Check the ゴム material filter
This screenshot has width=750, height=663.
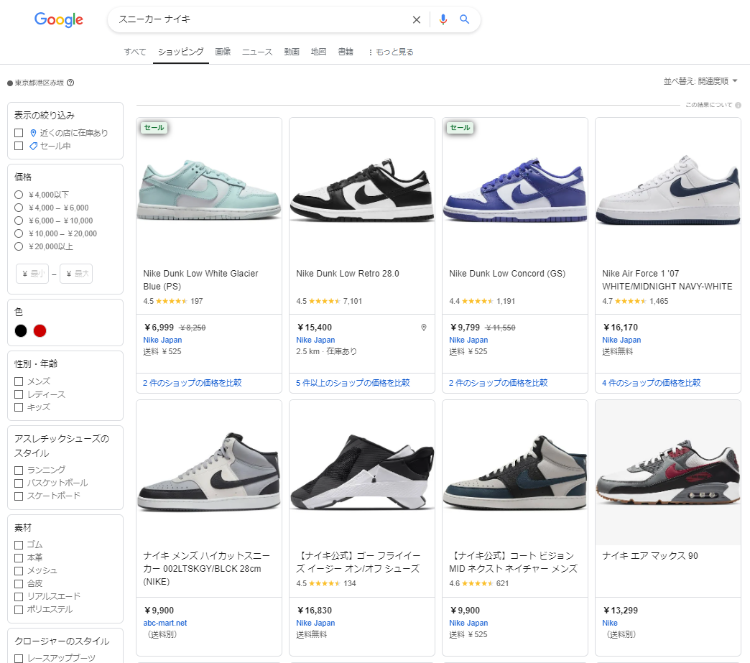(19, 545)
